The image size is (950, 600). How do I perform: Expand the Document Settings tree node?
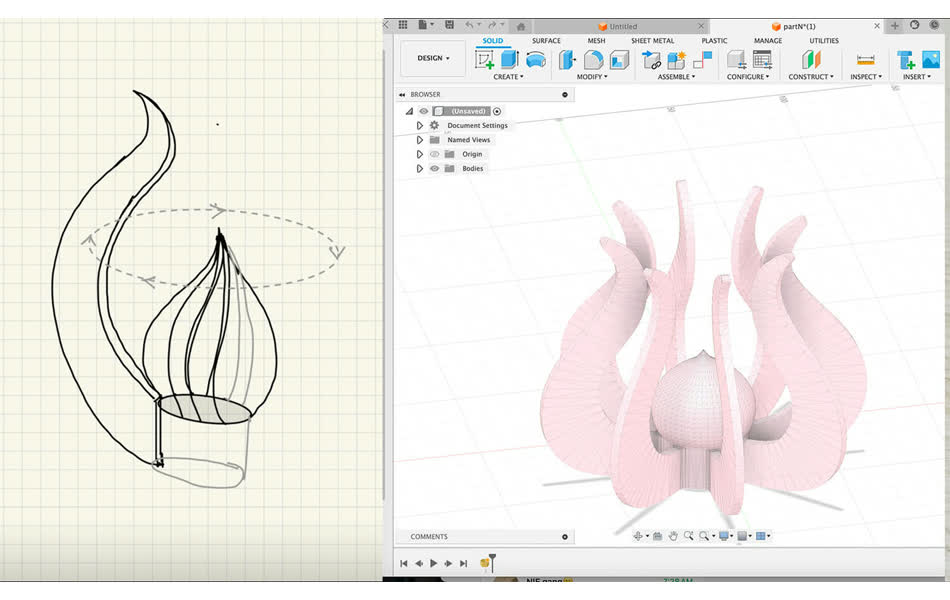[420, 126]
